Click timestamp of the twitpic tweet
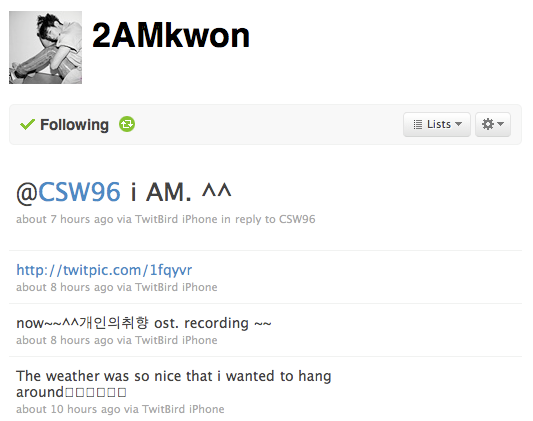 [x=65, y=287]
